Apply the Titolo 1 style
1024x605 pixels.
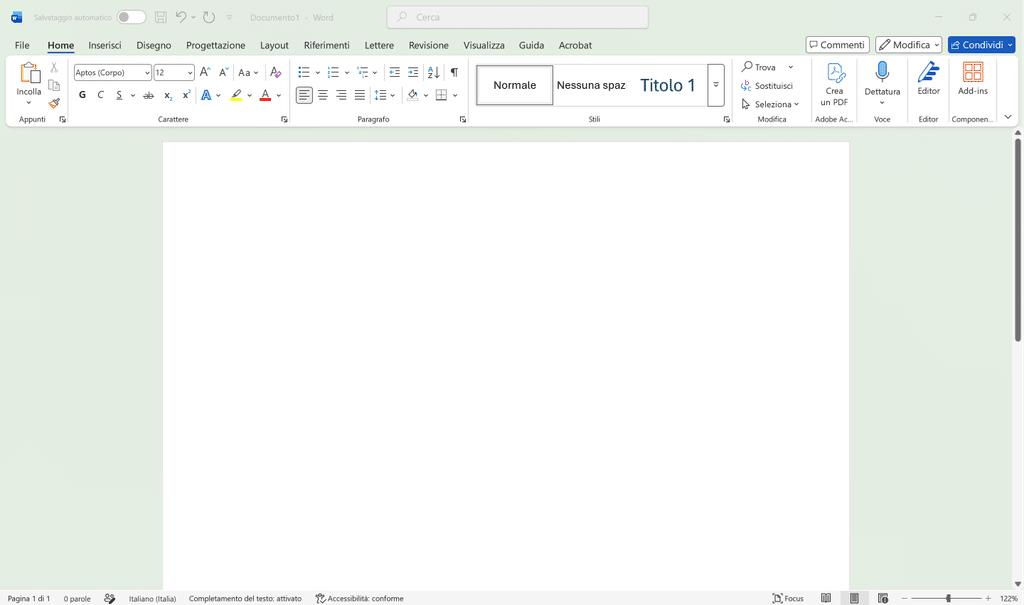(667, 85)
